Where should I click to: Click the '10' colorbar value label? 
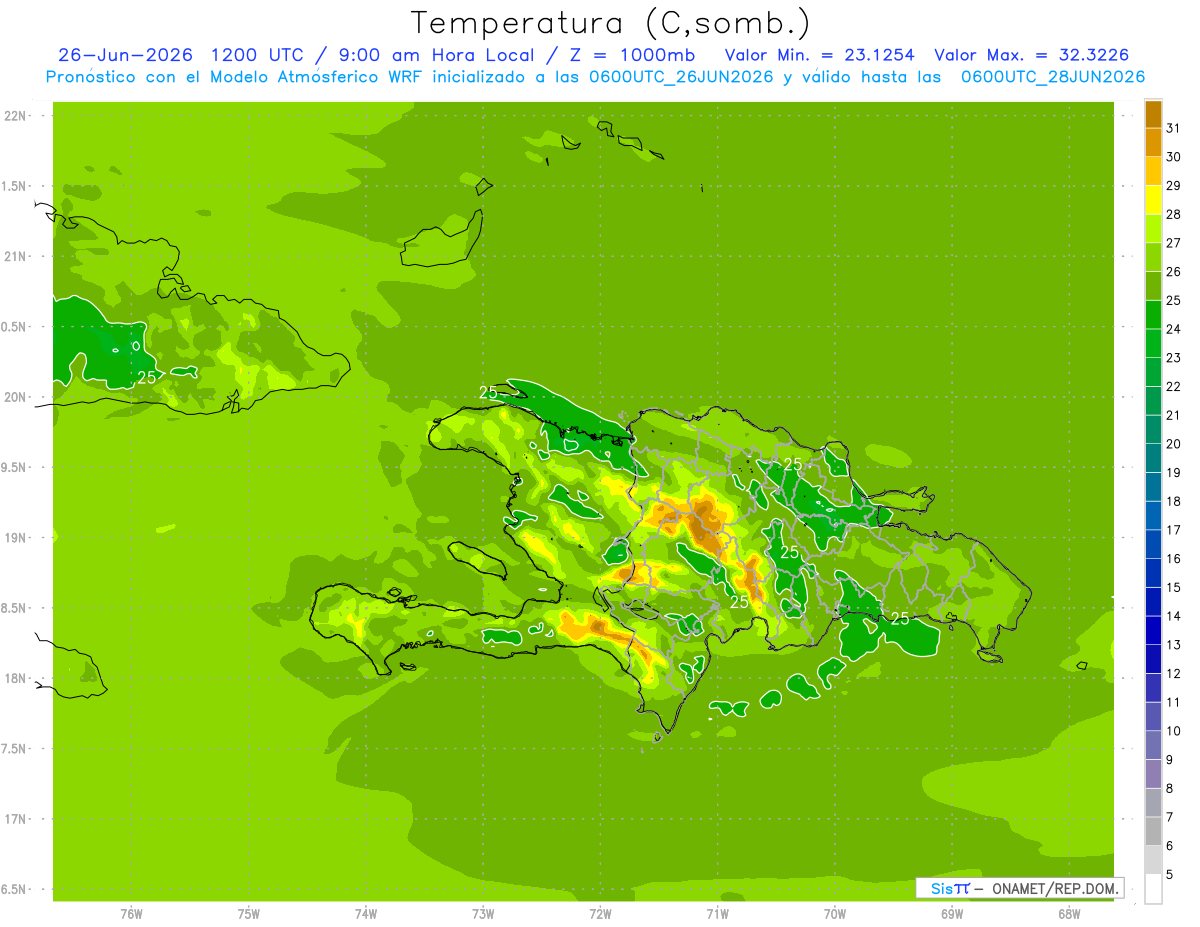click(1173, 731)
